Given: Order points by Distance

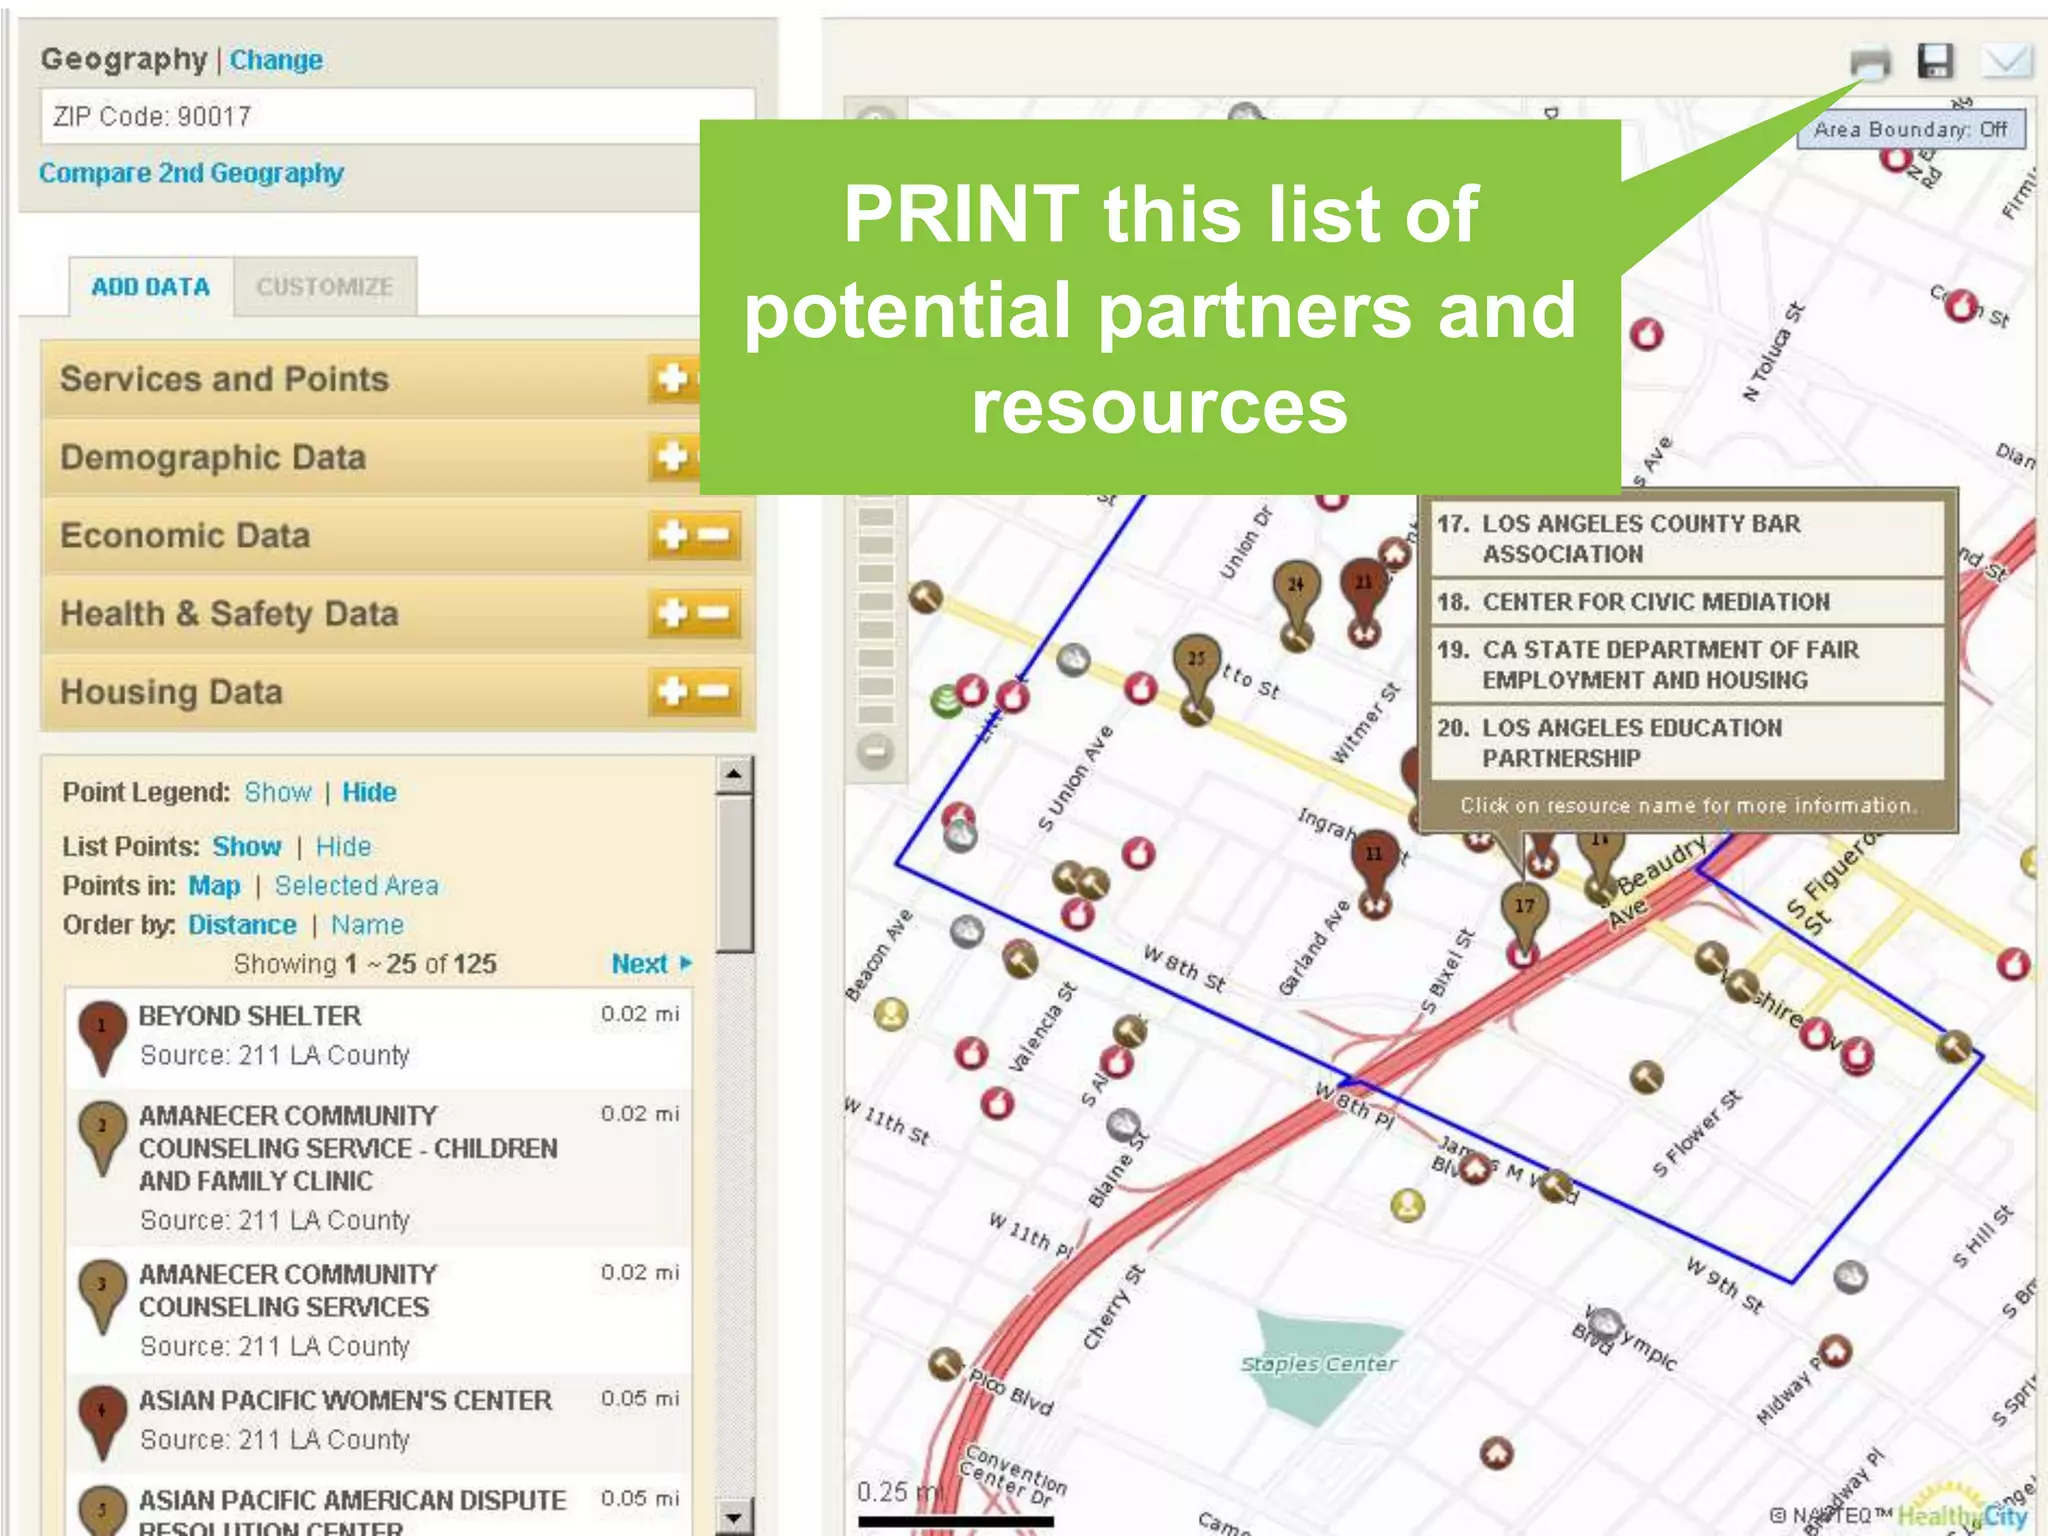Looking at the screenshot, I should pos(242,925).
